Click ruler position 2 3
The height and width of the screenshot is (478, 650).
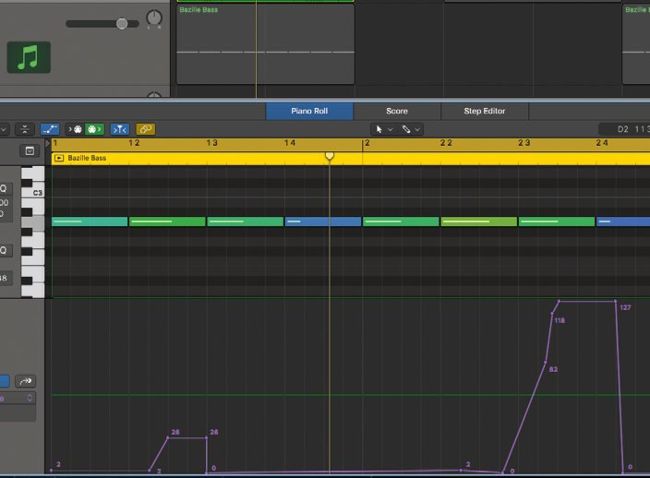point(524,143)
